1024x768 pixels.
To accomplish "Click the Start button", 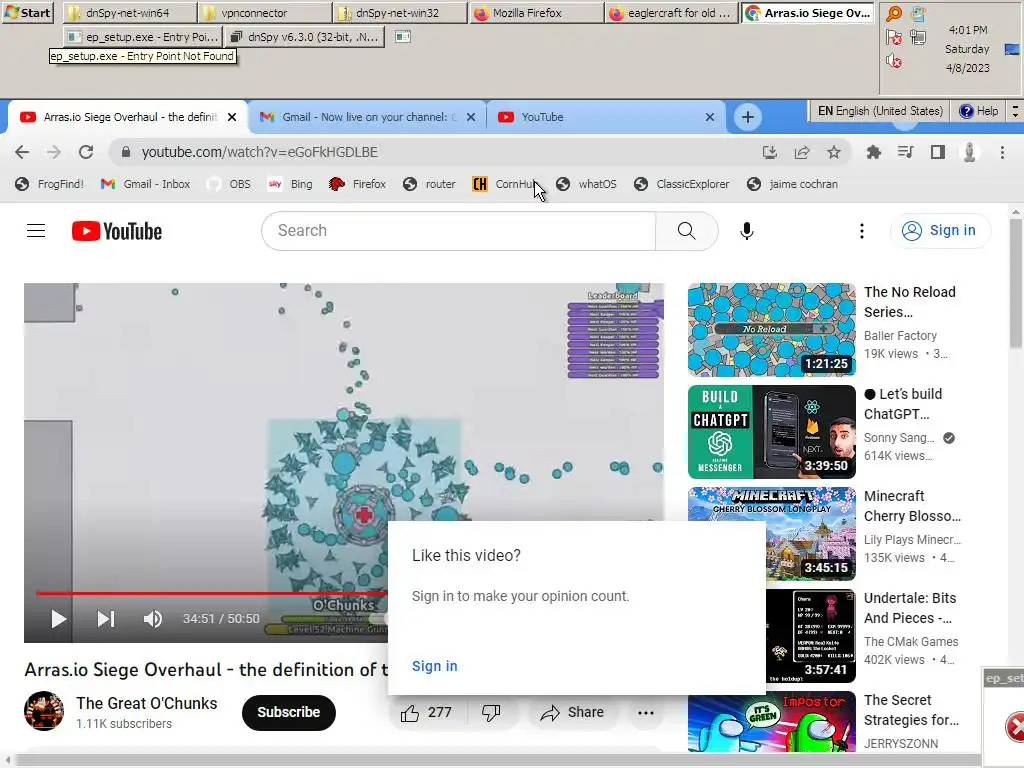I will tap(27, 12).
